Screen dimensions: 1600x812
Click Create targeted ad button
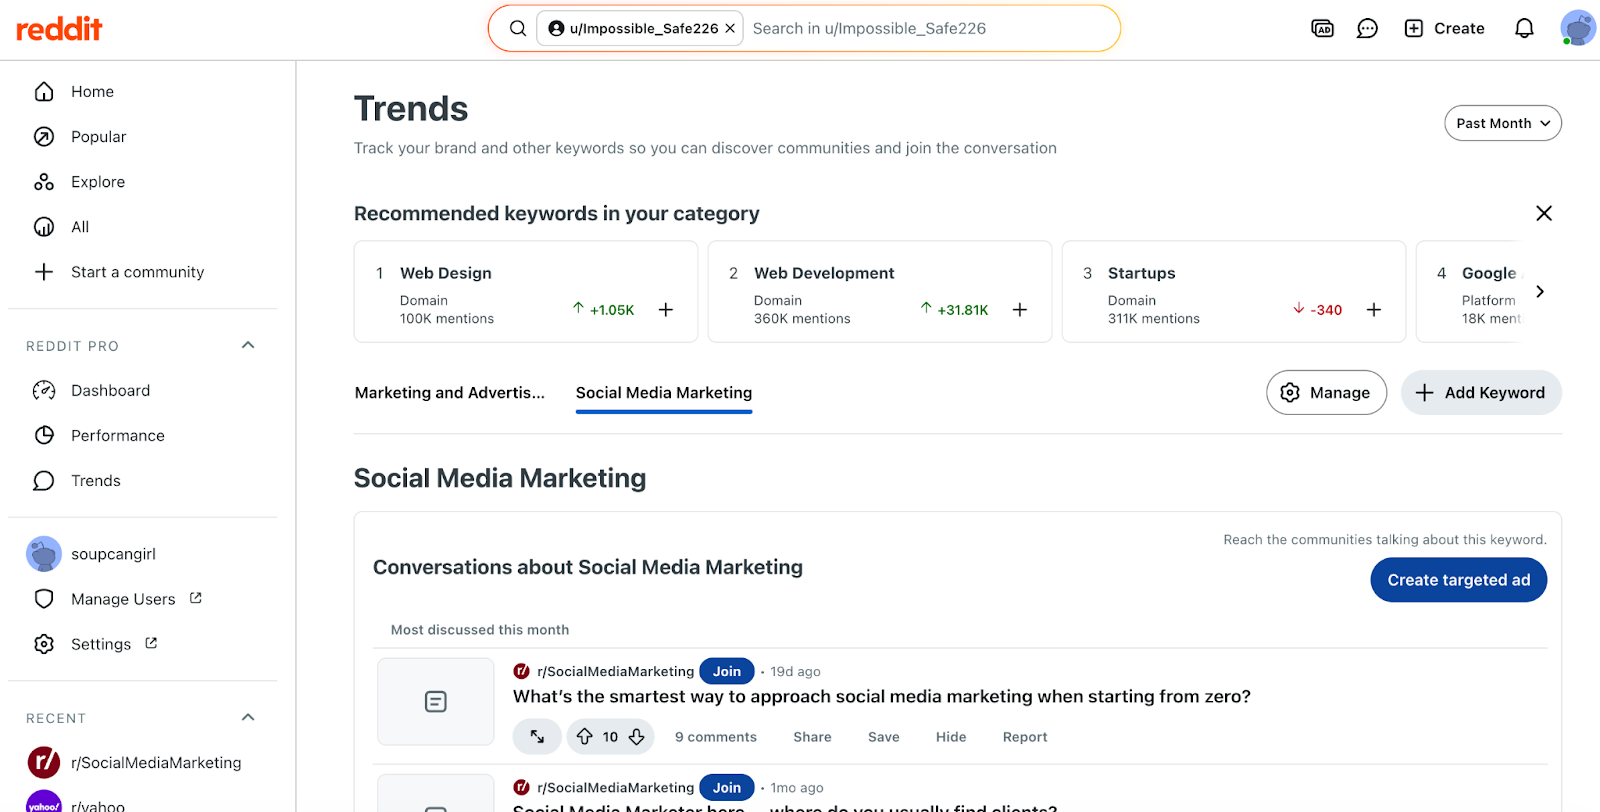click(1458, 580)
